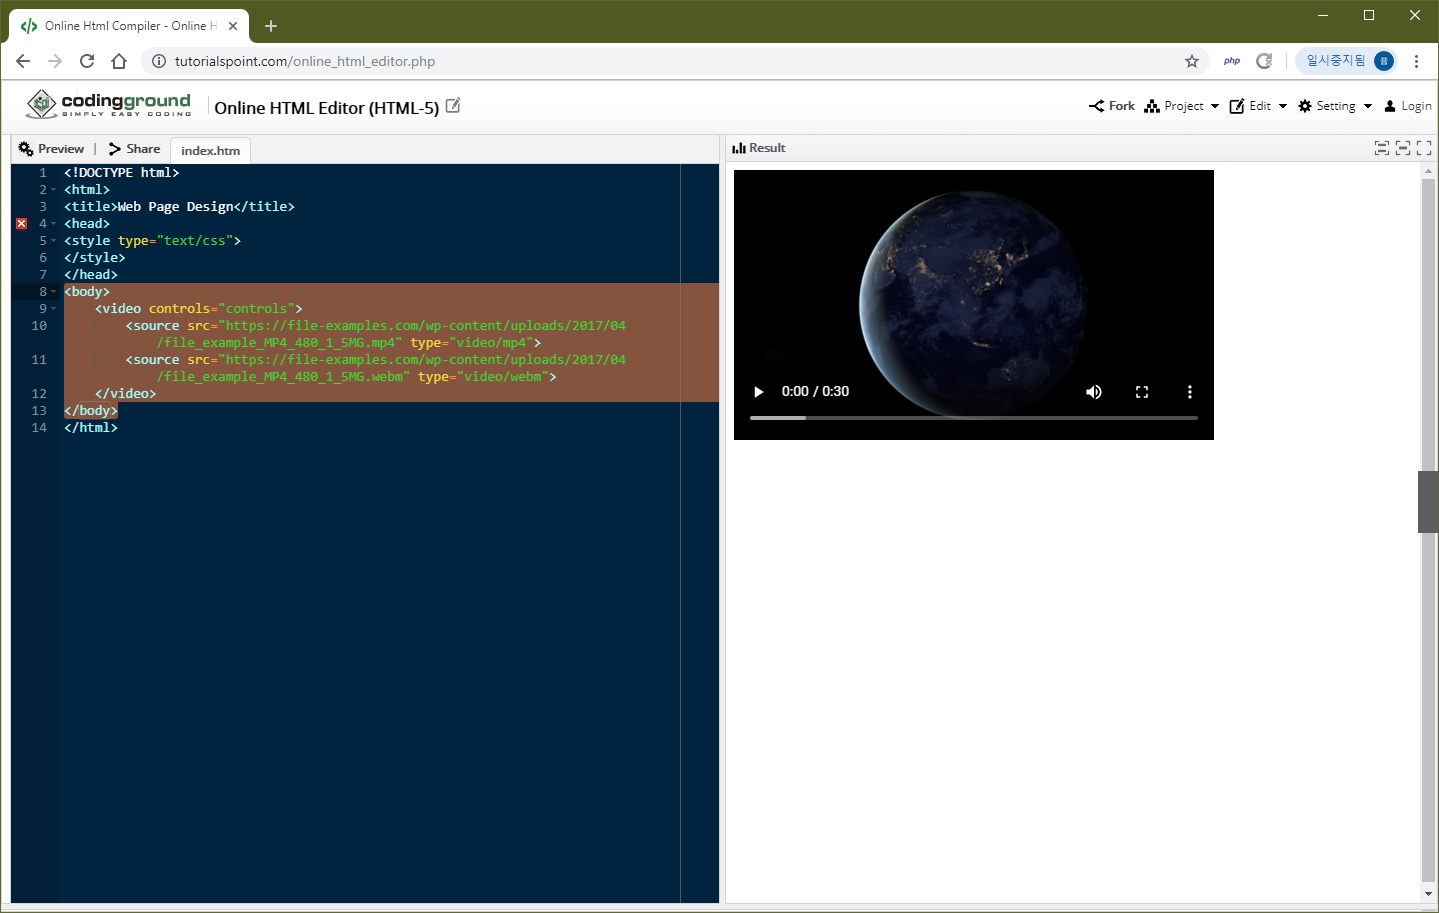Screen dimensions: 1439x913
Task: Select the horizontal split layout icon
Action: click(1381, 147)
